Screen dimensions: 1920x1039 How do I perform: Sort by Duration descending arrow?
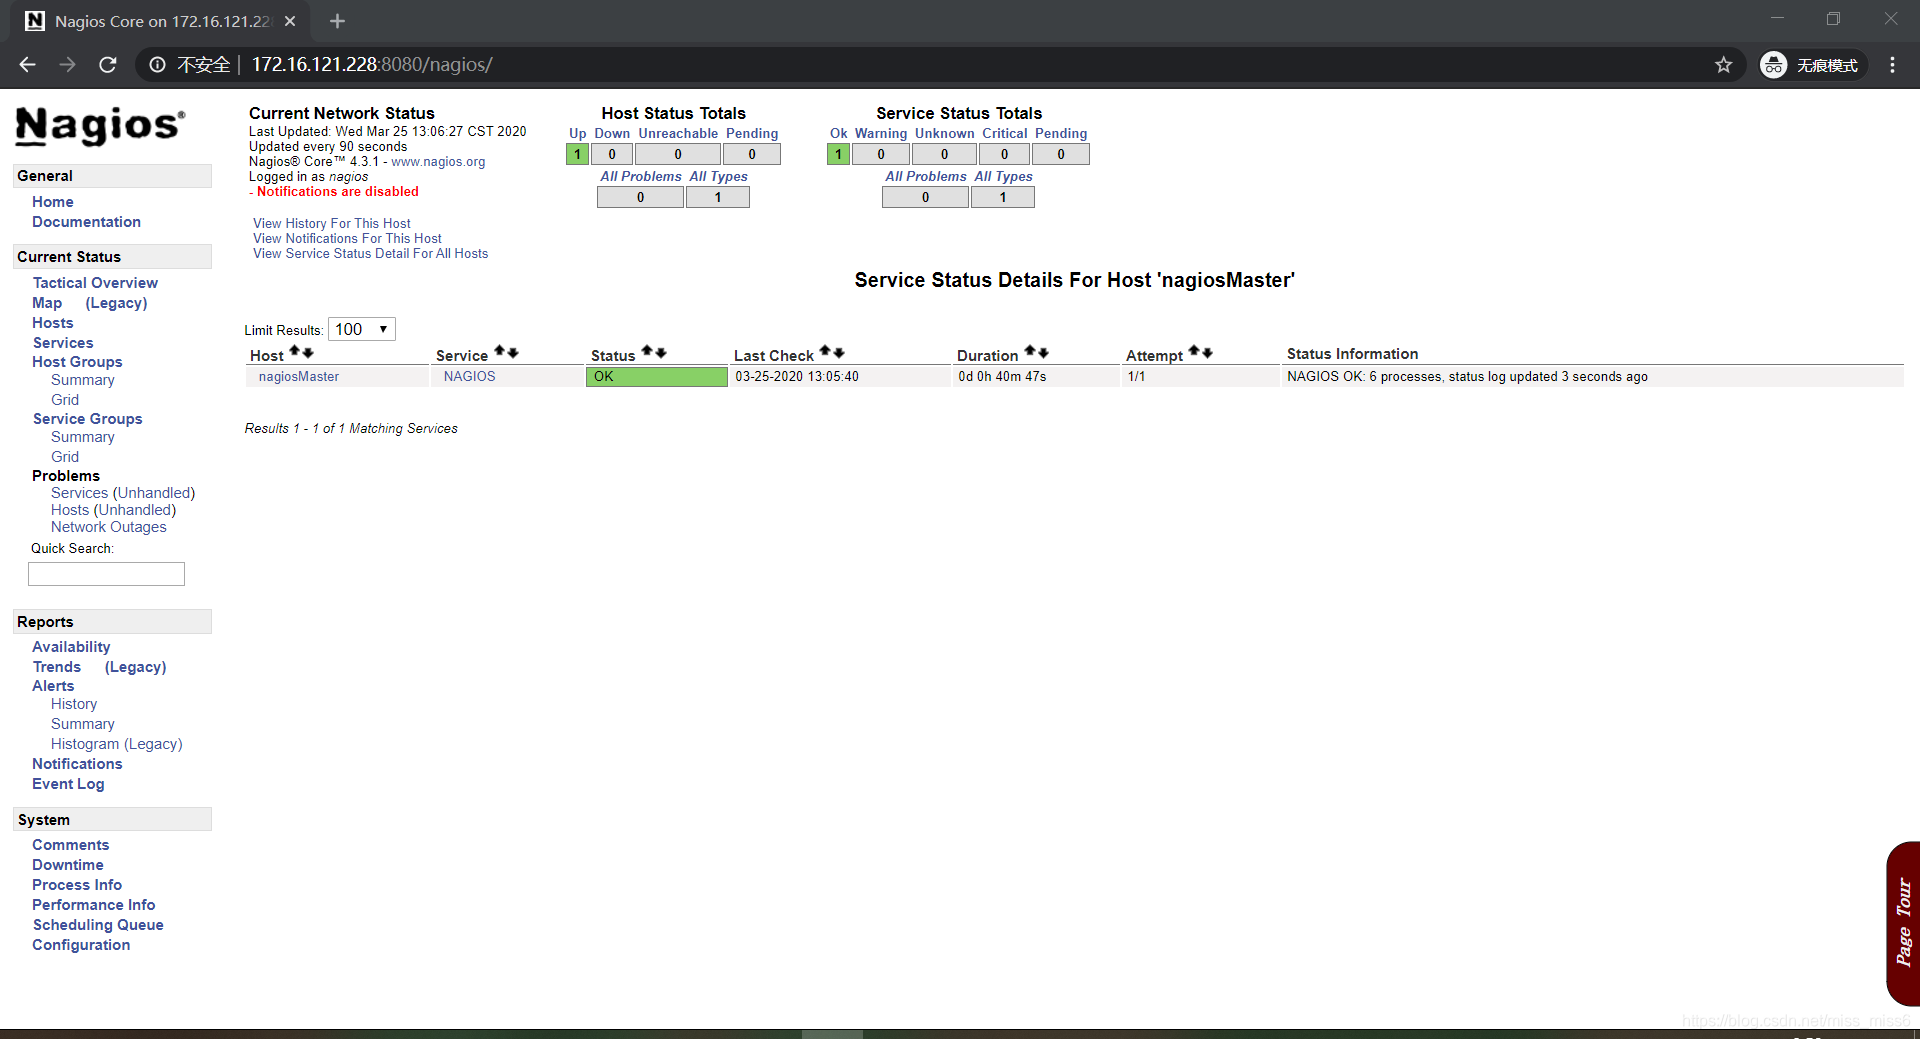click(1043, 353)
